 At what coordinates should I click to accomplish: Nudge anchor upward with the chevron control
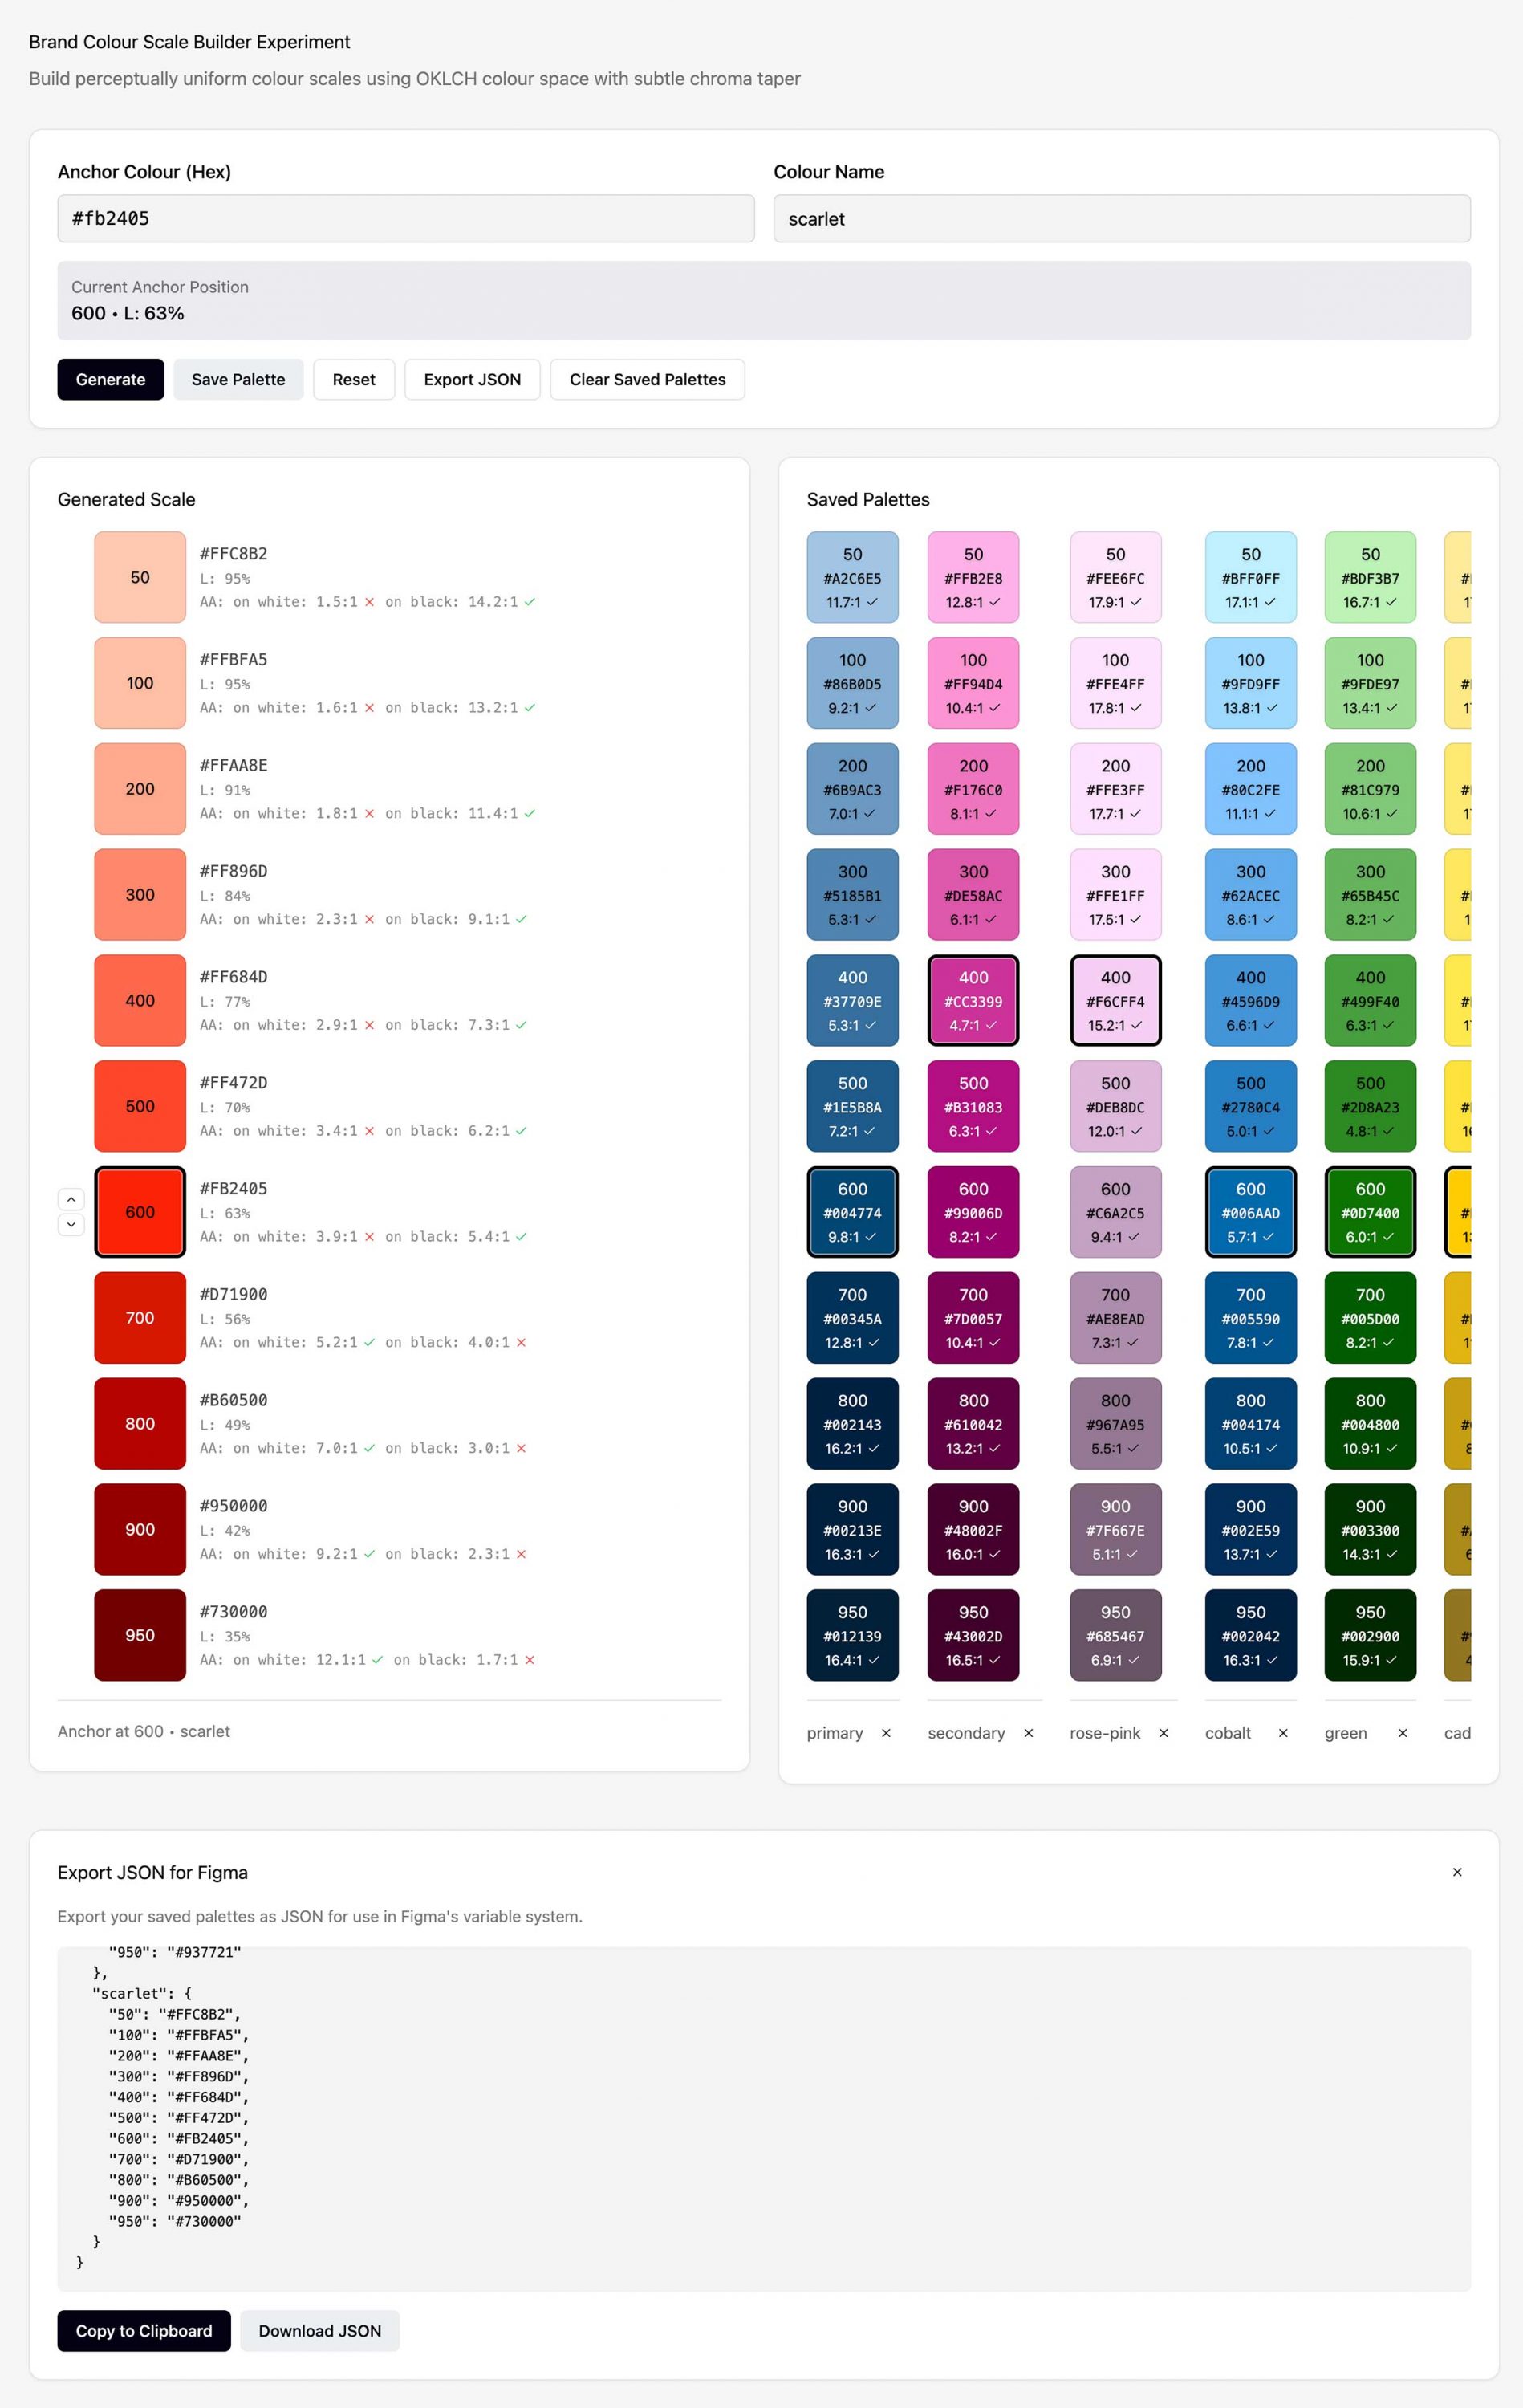71,1199
